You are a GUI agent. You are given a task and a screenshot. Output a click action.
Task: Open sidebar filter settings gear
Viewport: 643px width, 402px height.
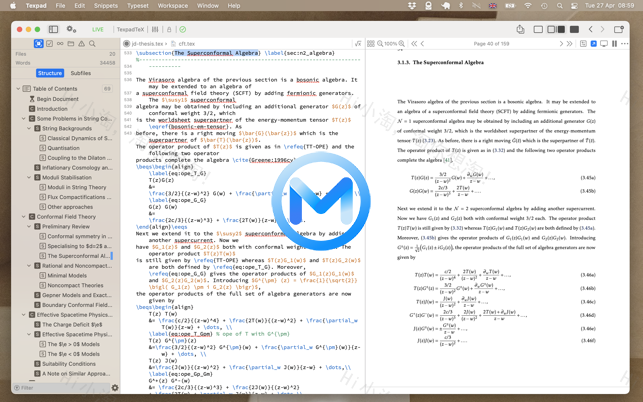click(115, 388)
